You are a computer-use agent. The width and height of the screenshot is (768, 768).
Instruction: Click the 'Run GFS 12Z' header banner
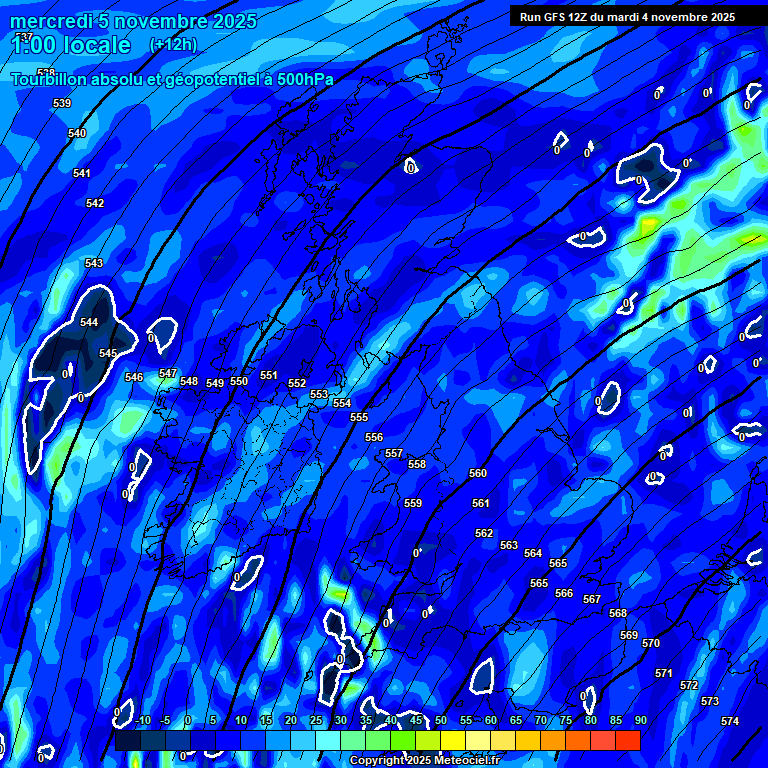626,17
